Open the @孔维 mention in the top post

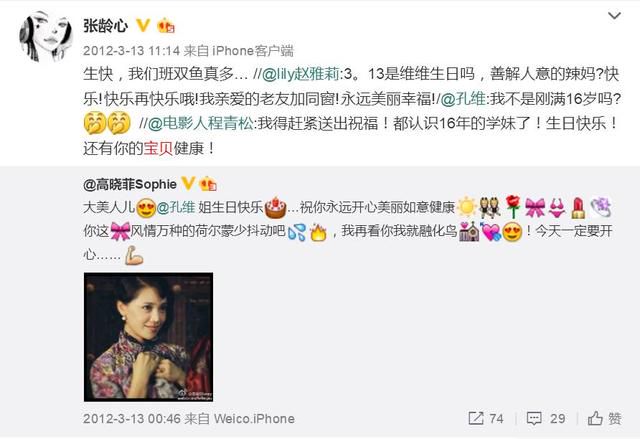(463, 99)
